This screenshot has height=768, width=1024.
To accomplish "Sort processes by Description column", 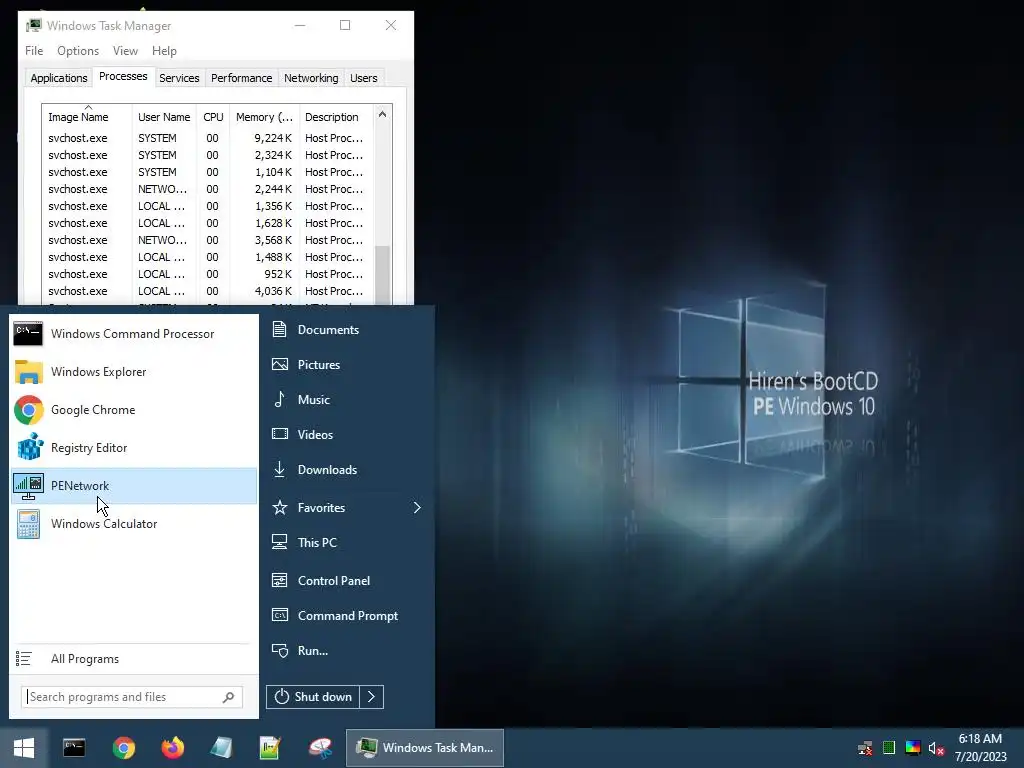I will tap(336, 117).
